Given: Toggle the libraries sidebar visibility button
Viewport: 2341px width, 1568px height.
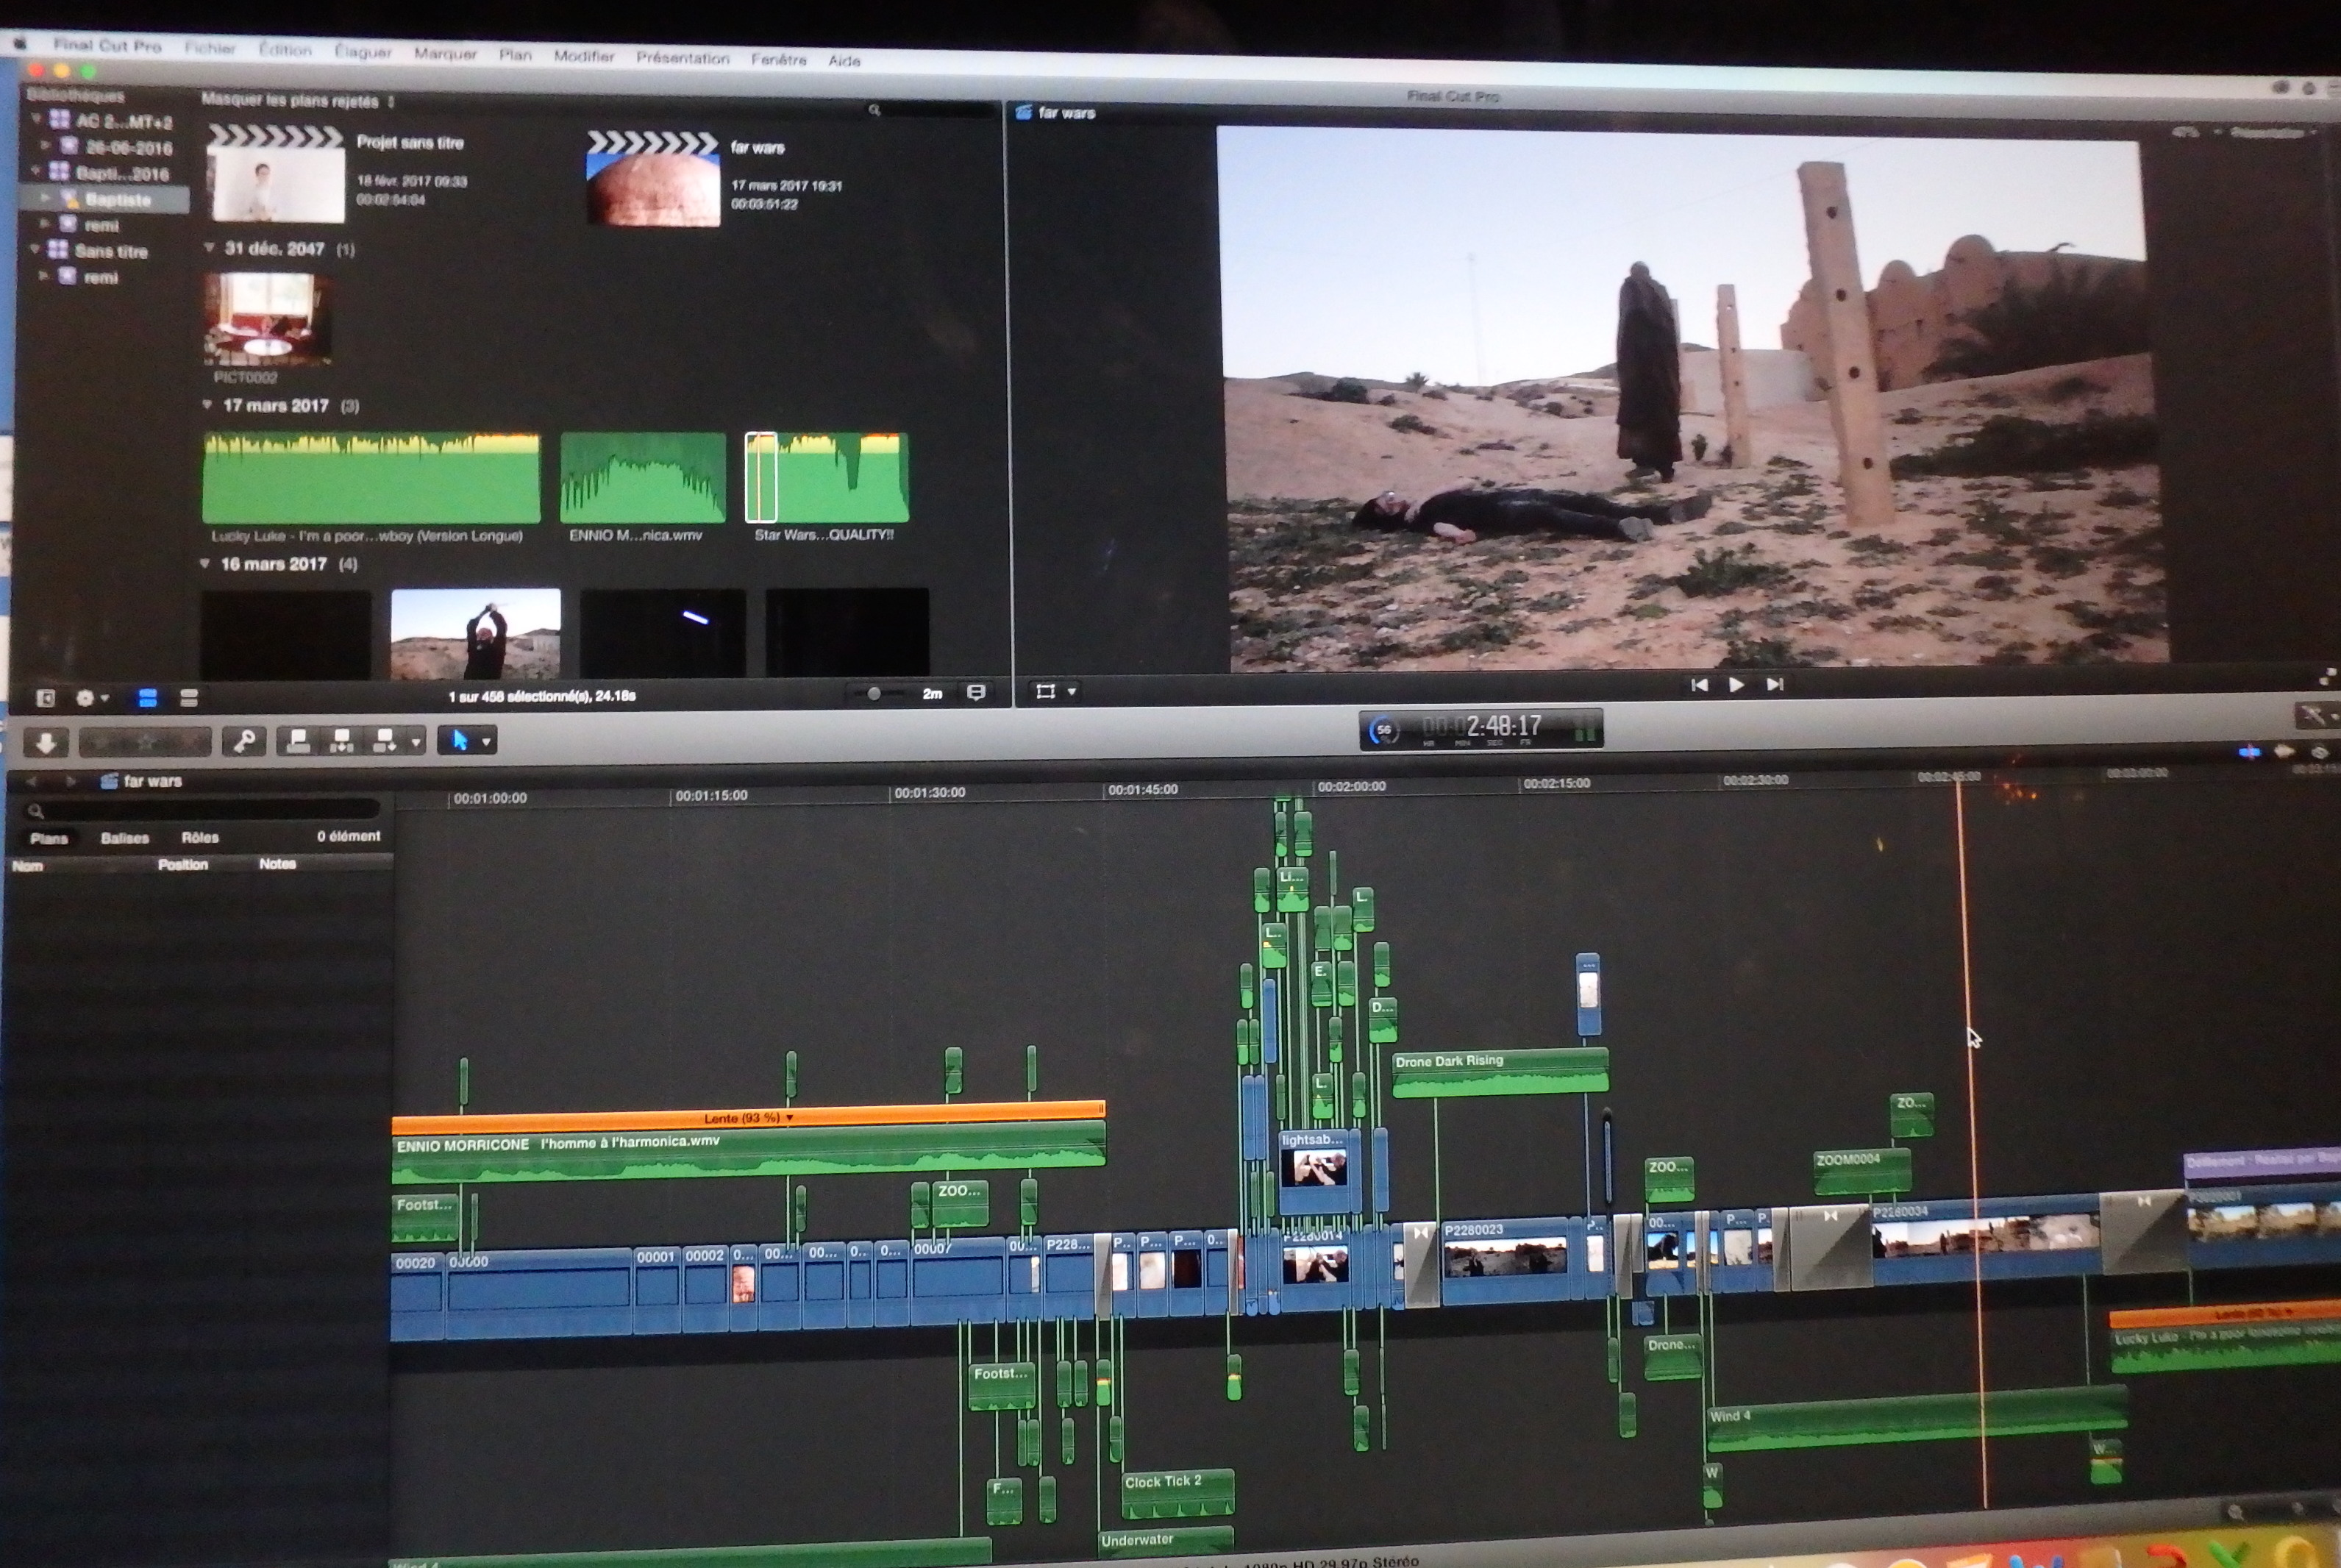Looking at the screenshot, I should [45, 698].
